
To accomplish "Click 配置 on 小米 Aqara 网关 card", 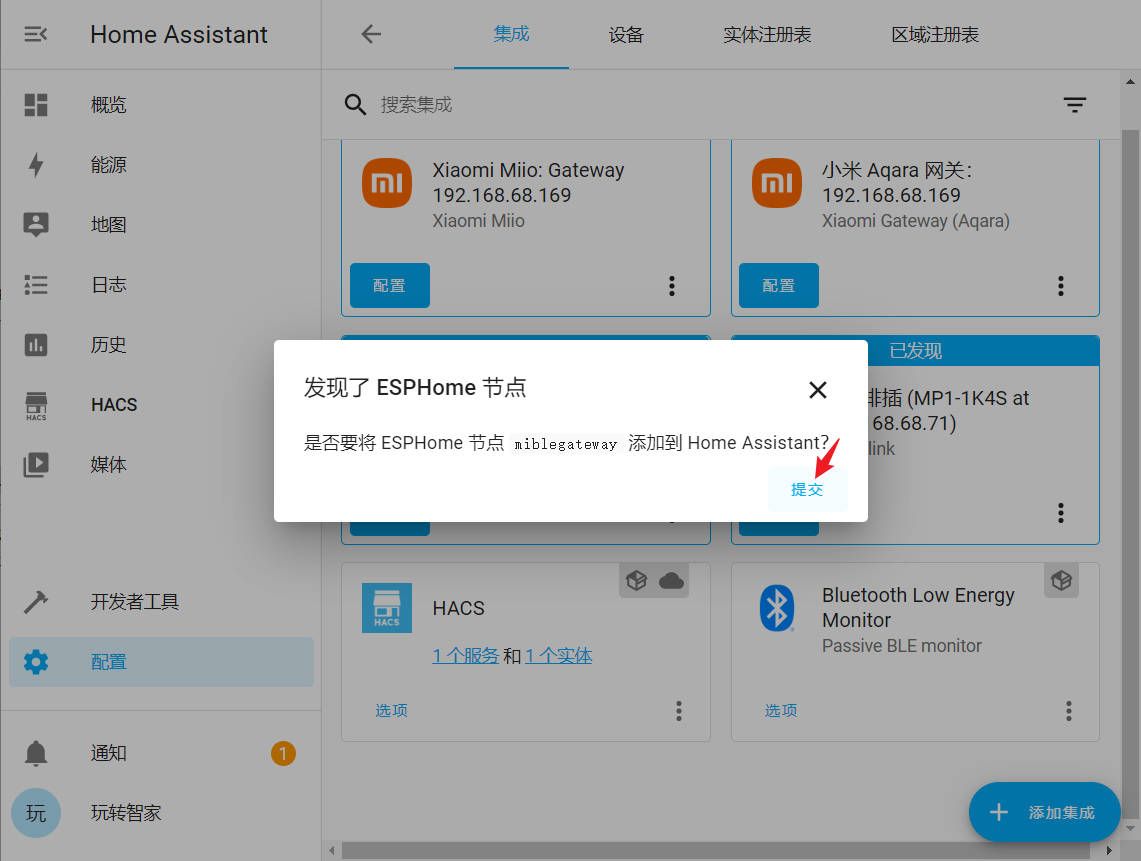I will 779,285.
